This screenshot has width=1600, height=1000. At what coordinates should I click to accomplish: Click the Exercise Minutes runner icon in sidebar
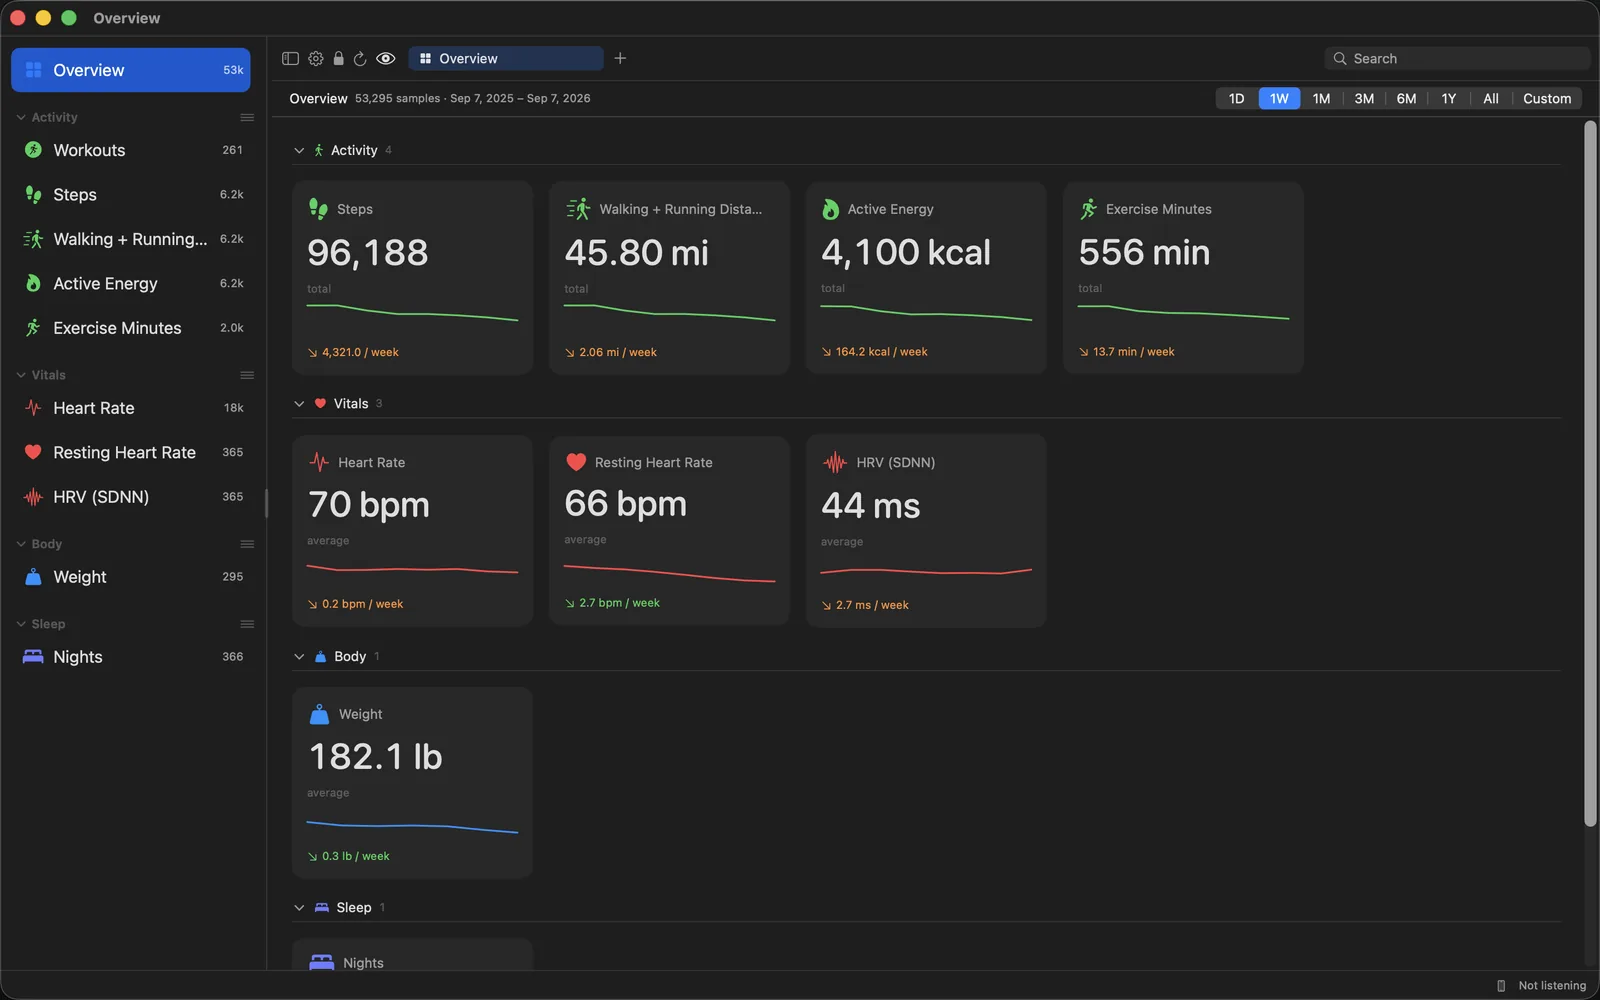(x=33, y=328)
